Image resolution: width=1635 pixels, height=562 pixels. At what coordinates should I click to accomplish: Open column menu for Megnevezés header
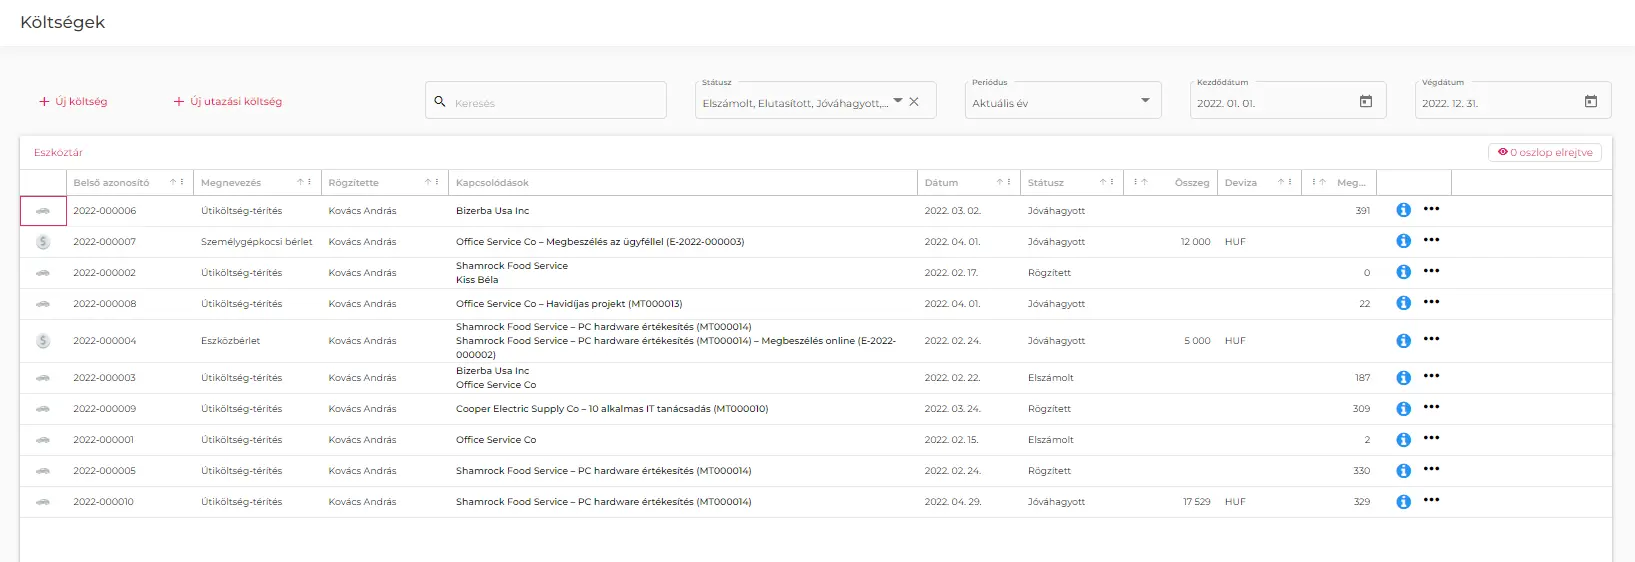click(x=309, y=182)
